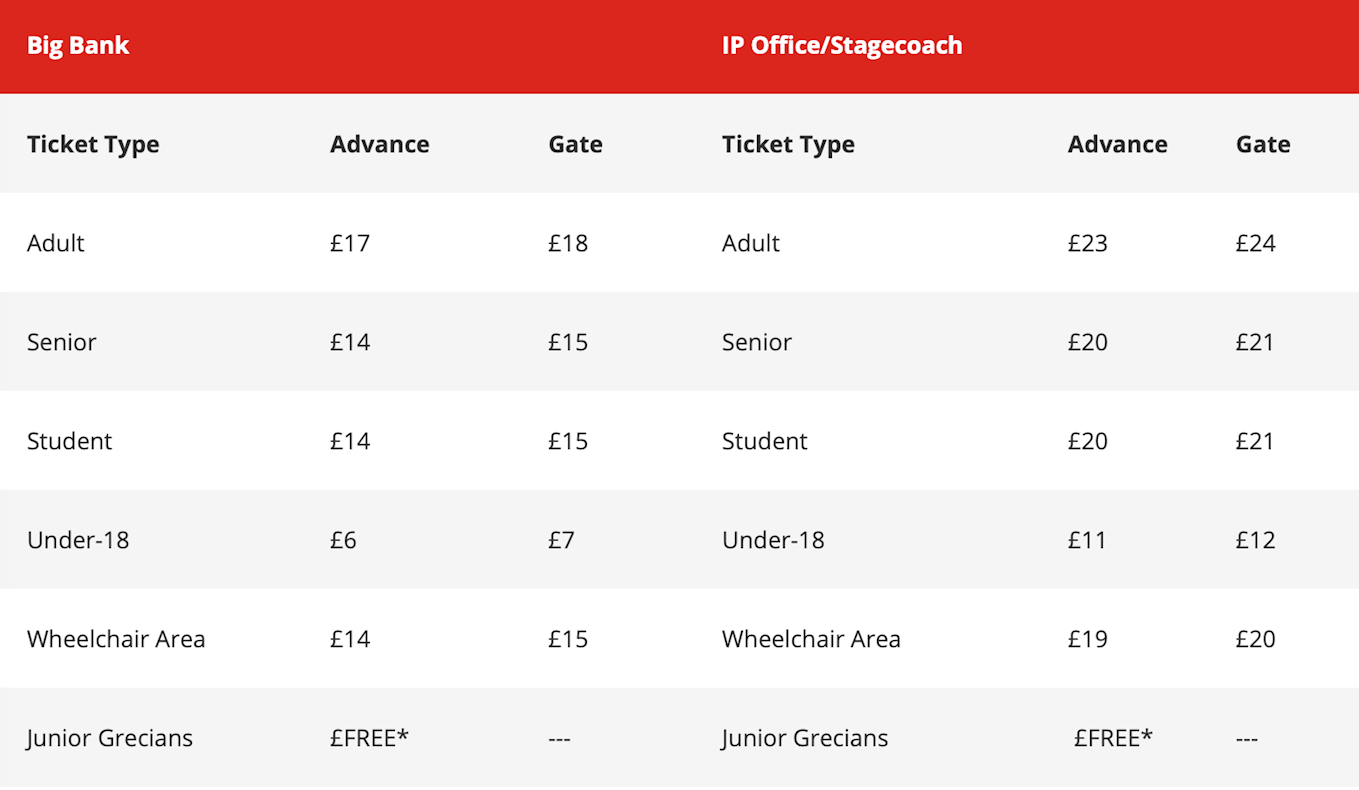Select the Big Bank Student row label
The width and height of the screenshot is (1359, 790).
(69, 441)
